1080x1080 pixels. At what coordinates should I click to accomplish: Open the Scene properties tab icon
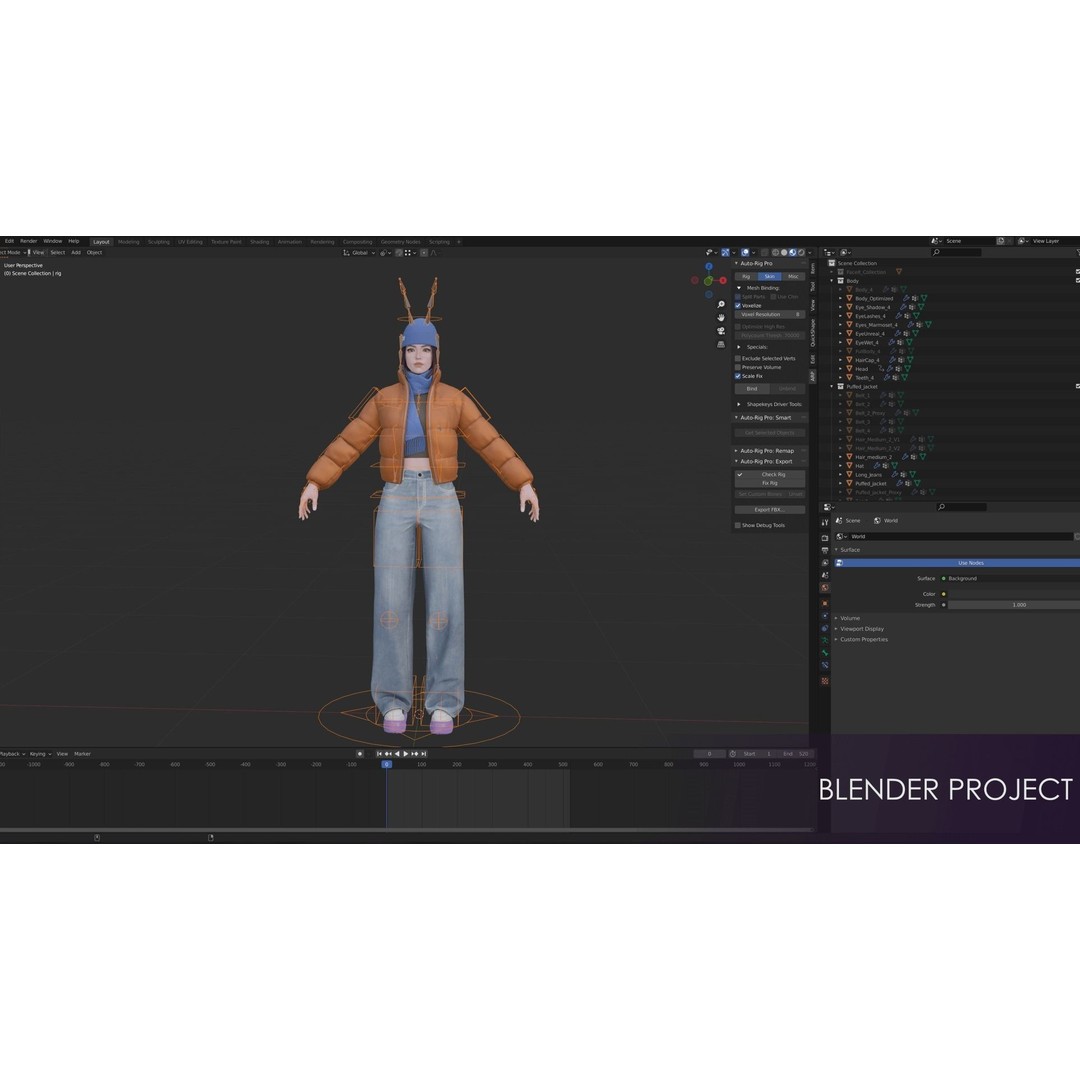coord(824,575)
